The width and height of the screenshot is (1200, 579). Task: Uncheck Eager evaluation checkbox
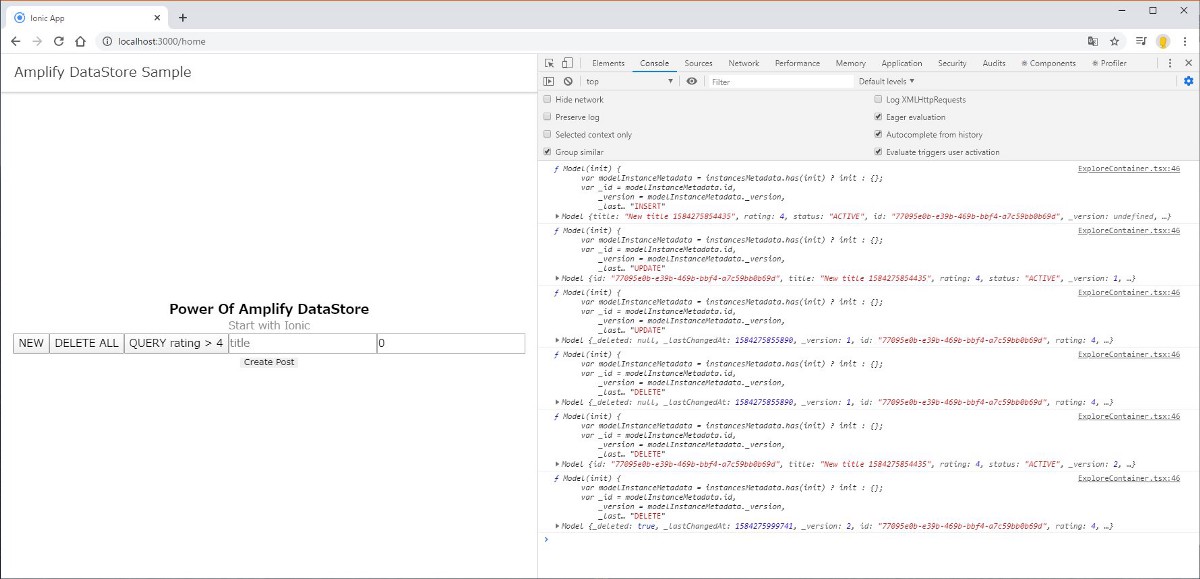[x=878, y=117]
